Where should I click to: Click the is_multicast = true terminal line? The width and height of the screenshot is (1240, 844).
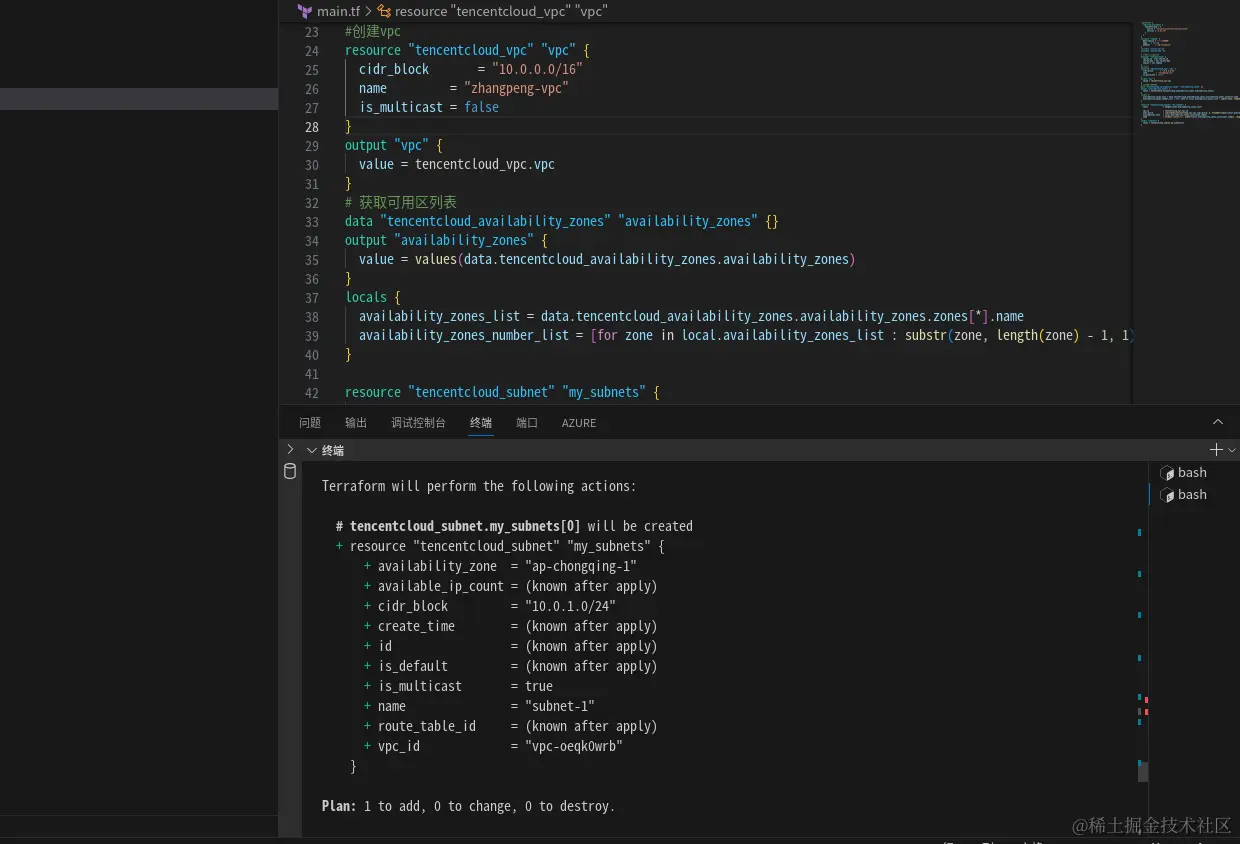(458, 687)
